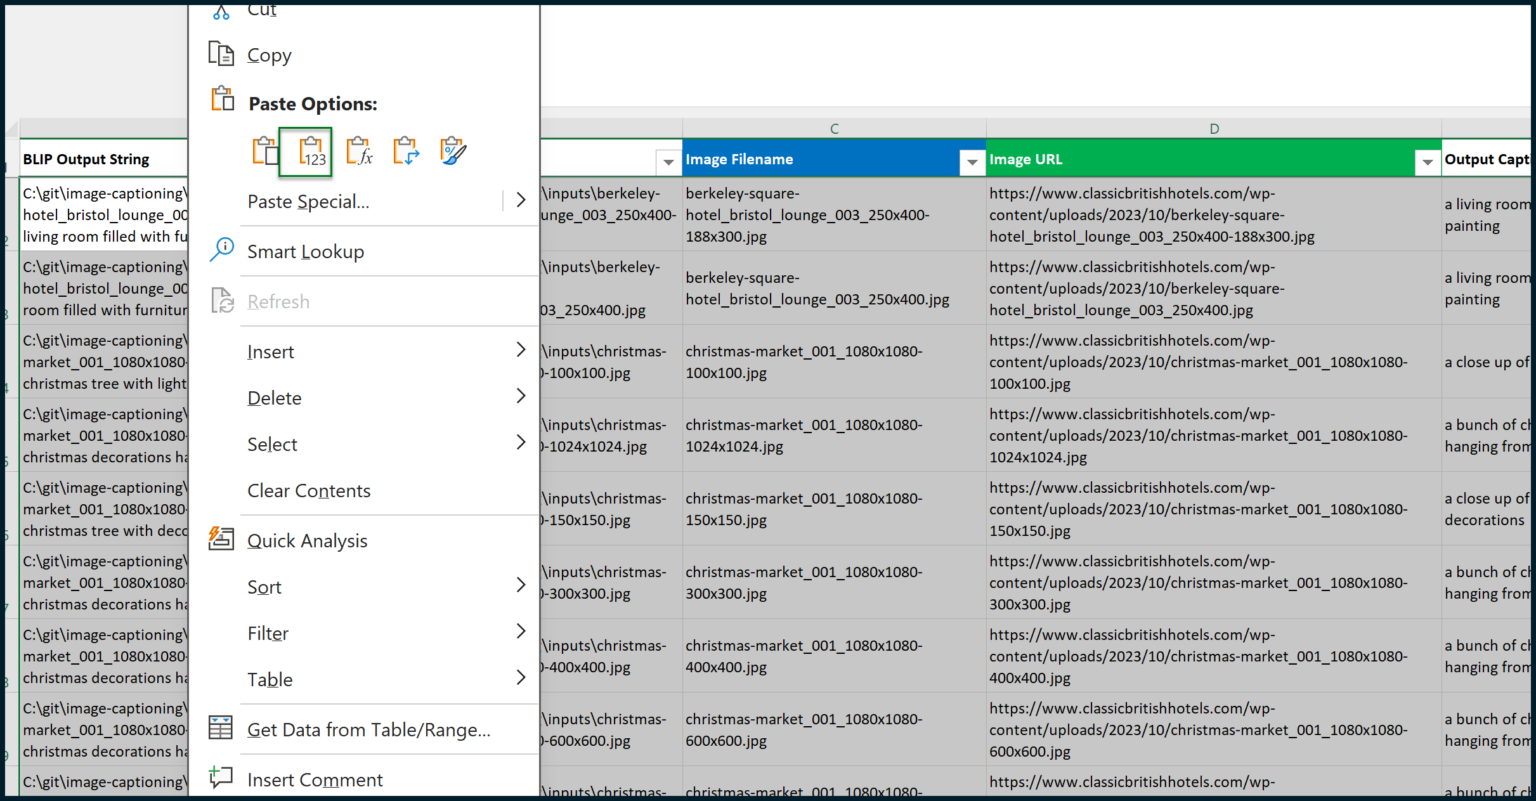1536x801 pixels.
Task: Click the Copy icon in context menu
Action: (x=221, y=54)
